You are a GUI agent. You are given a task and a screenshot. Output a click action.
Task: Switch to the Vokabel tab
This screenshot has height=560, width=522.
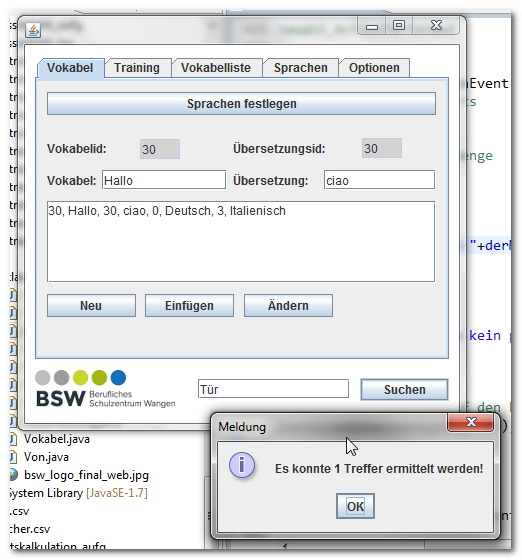click(70, 68)
